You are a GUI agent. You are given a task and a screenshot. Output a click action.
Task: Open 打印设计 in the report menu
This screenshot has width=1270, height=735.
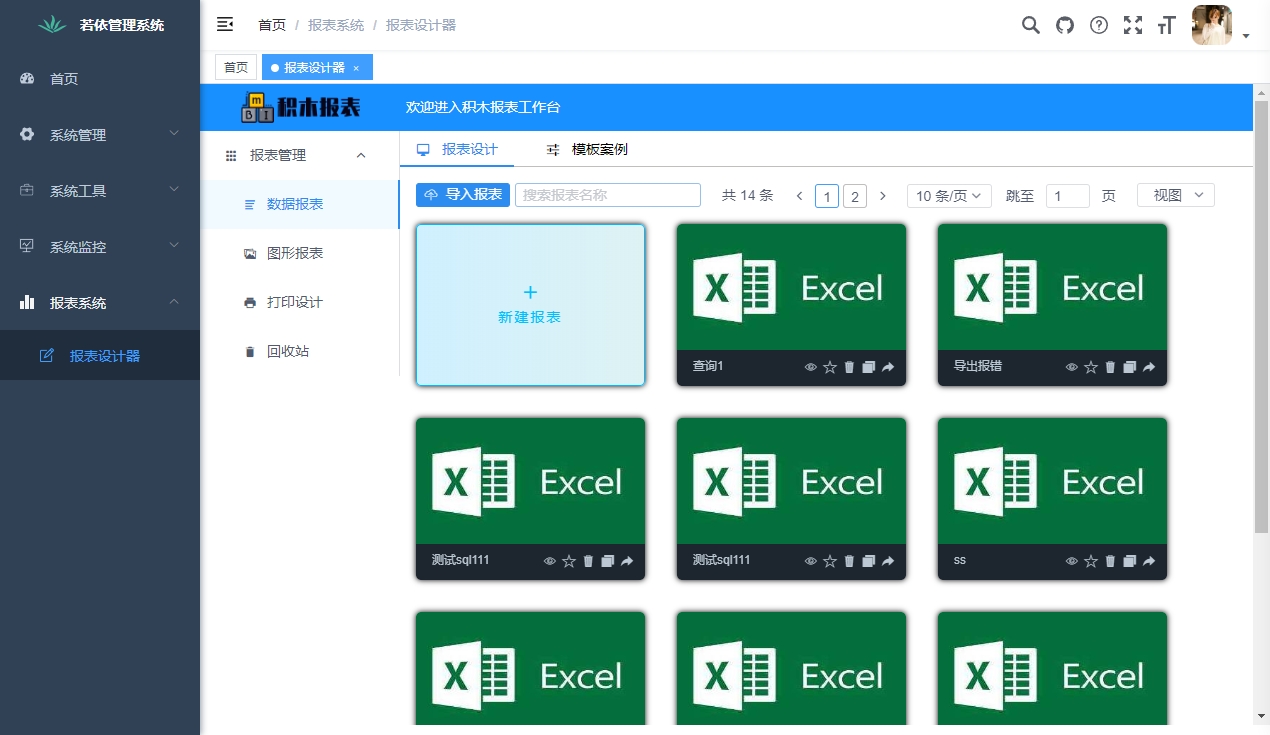pyautogui.click(x=300, y=302)
